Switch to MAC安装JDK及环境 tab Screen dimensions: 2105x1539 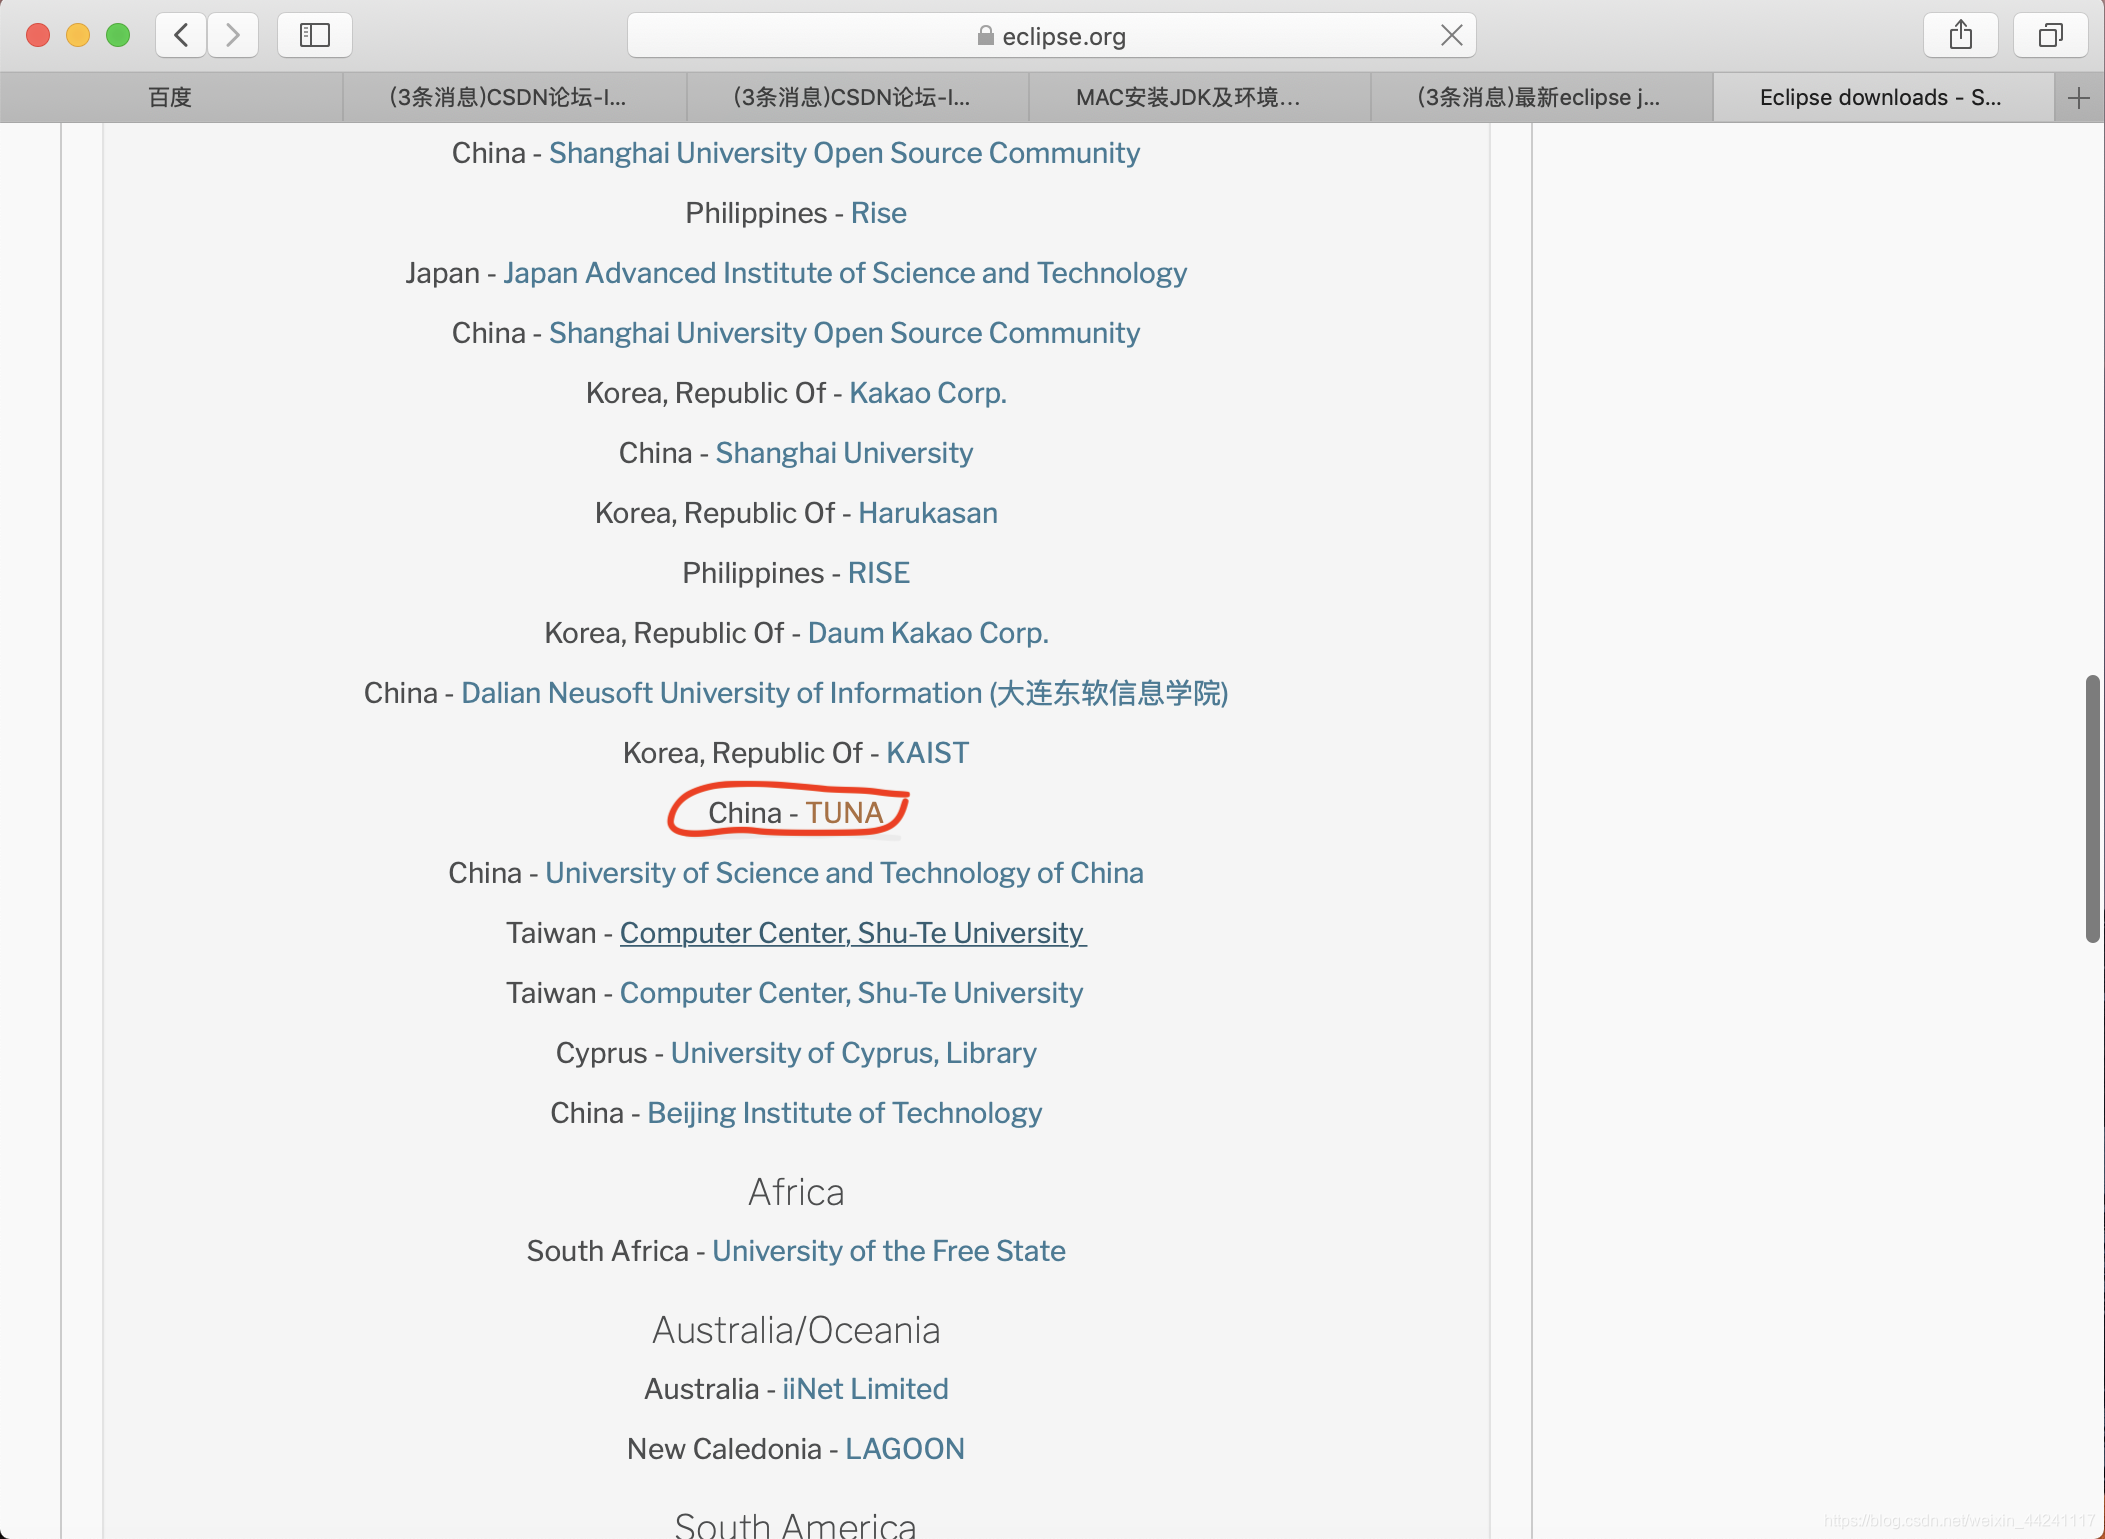click(x=1187, y=98)
